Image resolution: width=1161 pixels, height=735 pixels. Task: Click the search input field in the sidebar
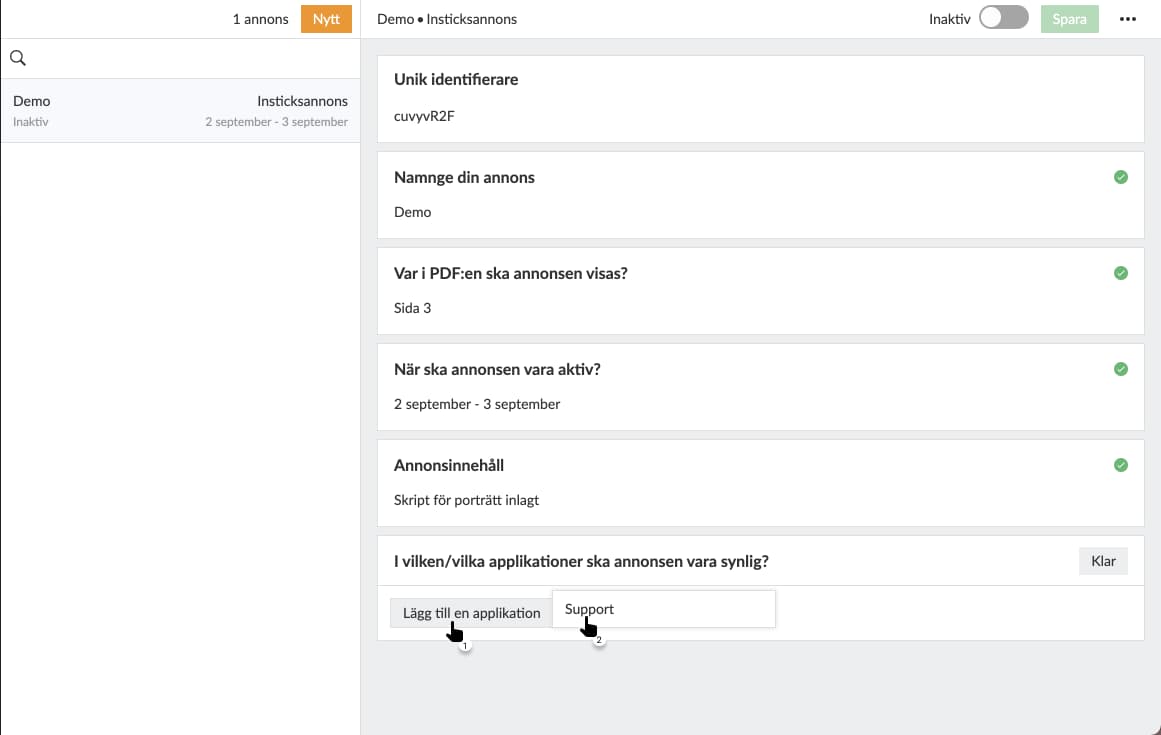coord(180,58)
